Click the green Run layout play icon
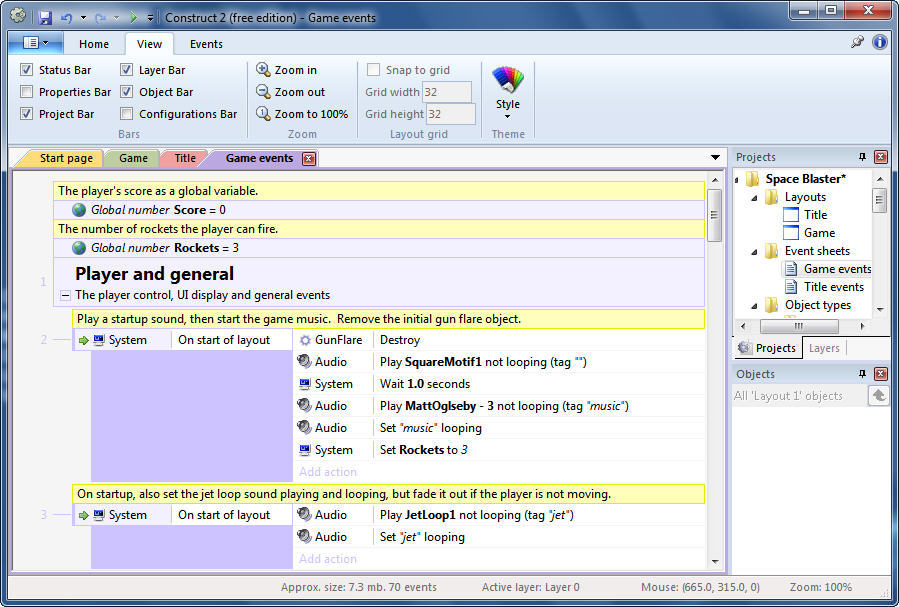Screen dimensions: 899x607 pos(133,18)
